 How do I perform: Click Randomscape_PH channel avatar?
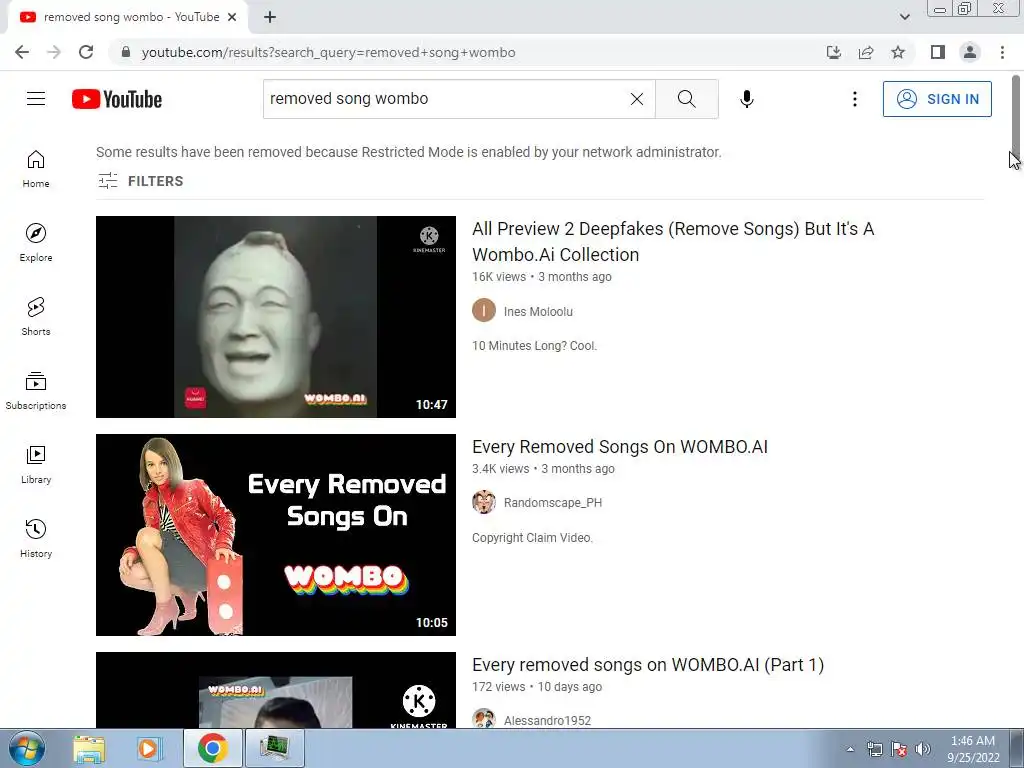(484, 502)
